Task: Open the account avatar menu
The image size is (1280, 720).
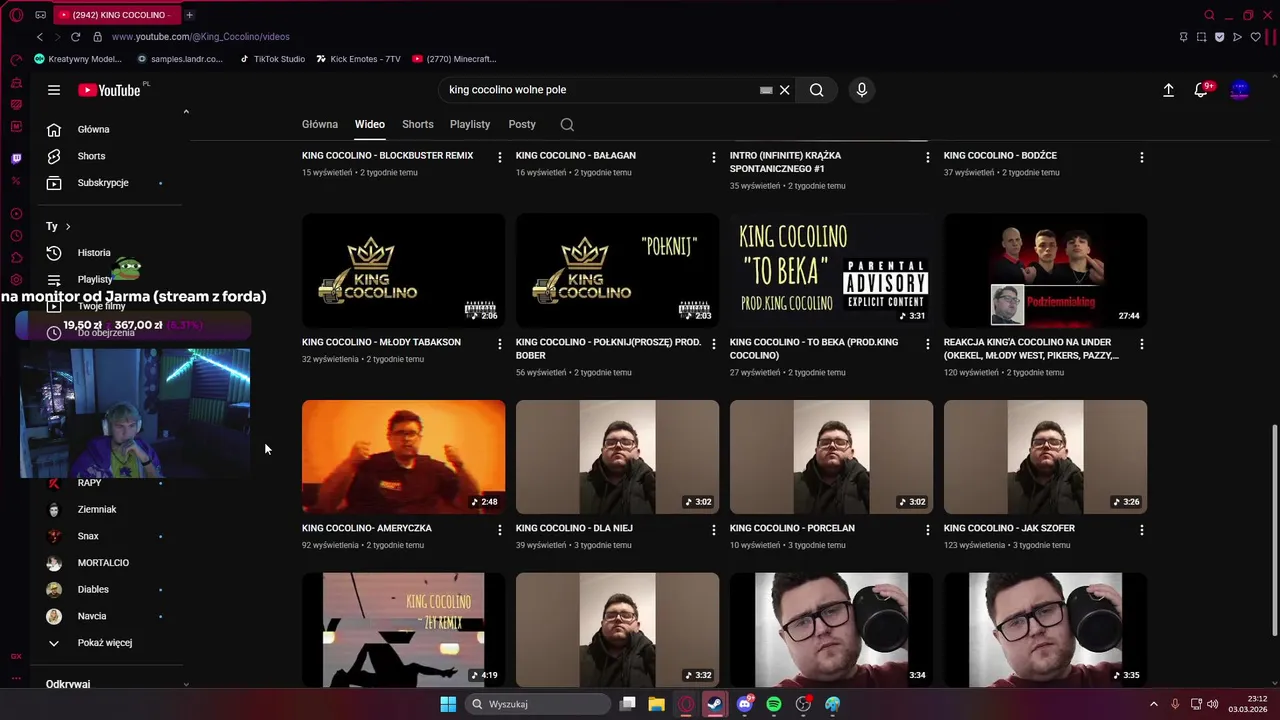Action: click(1239, 90)
